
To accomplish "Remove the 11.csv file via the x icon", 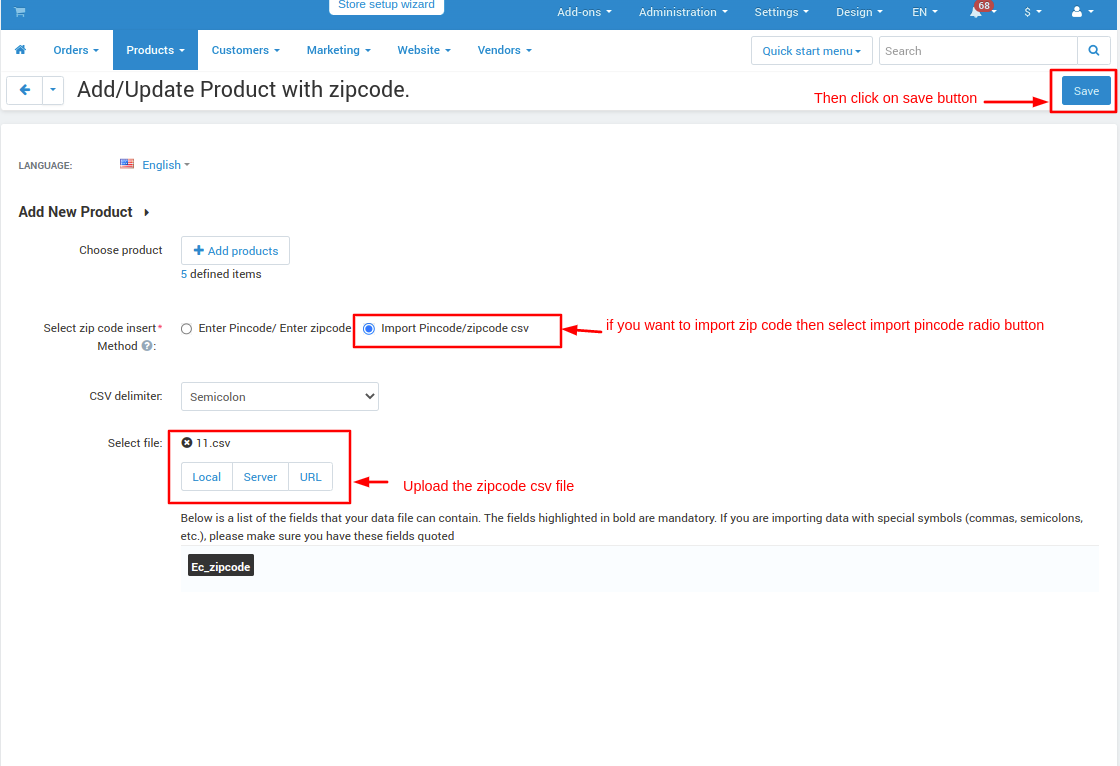I will [x=186, y=443].
